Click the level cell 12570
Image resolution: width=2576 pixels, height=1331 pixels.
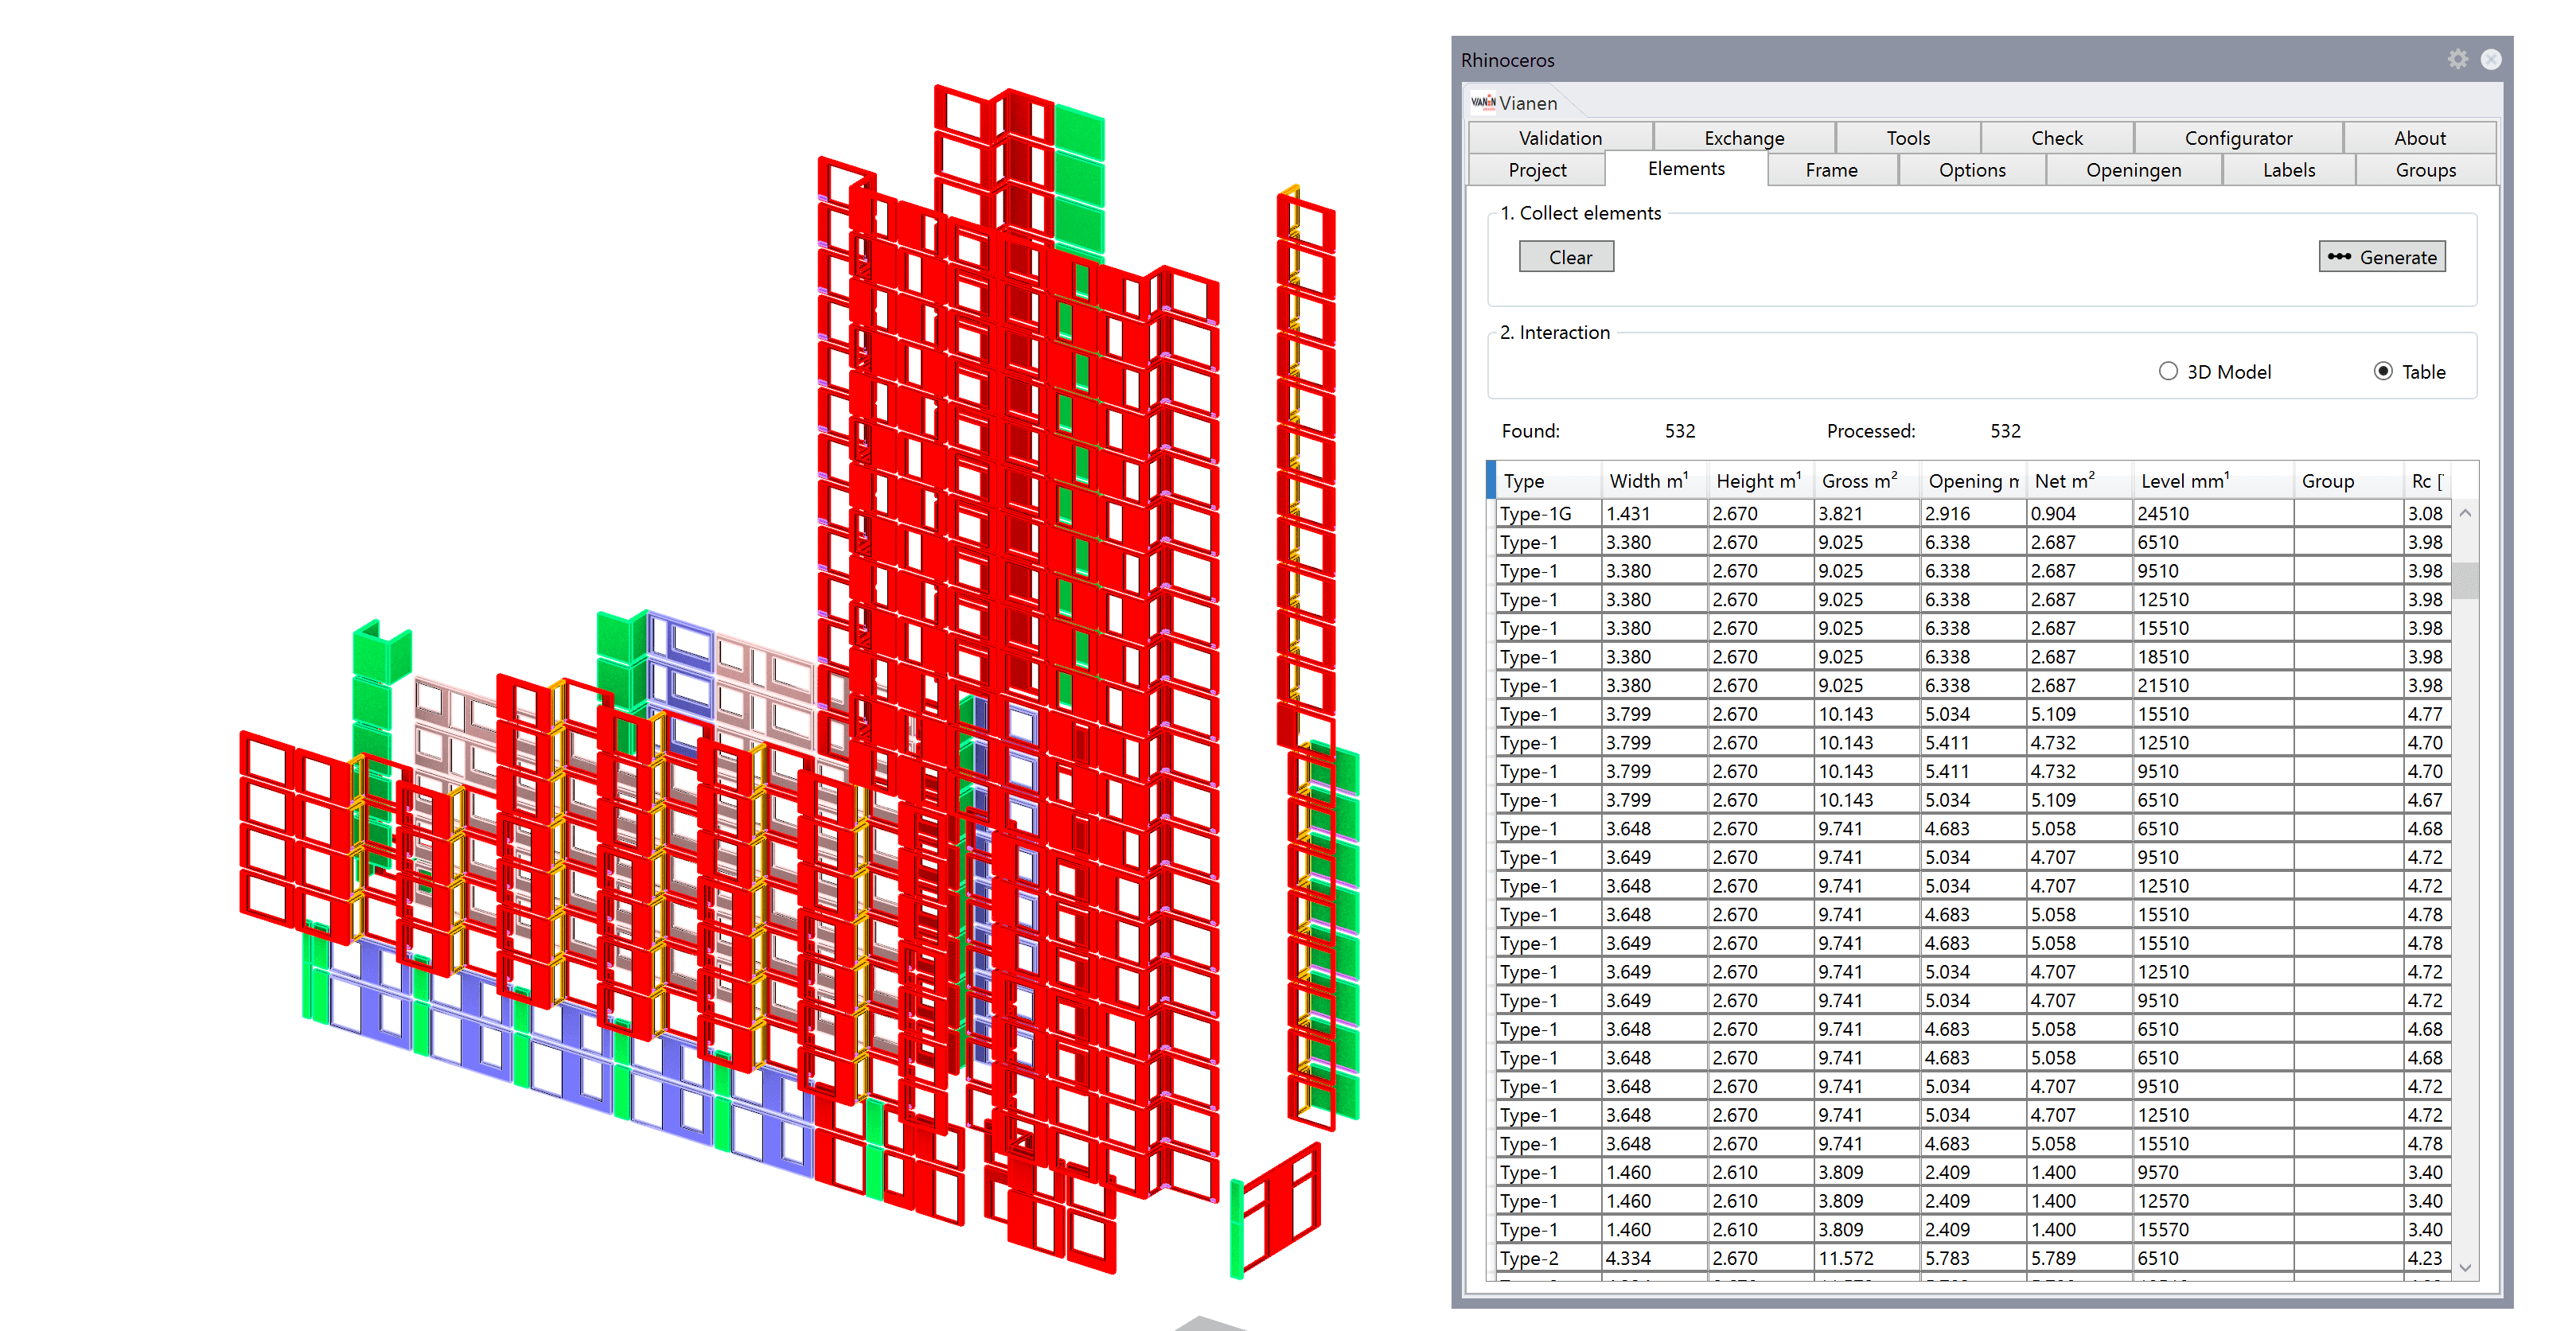[2213, 1201]
